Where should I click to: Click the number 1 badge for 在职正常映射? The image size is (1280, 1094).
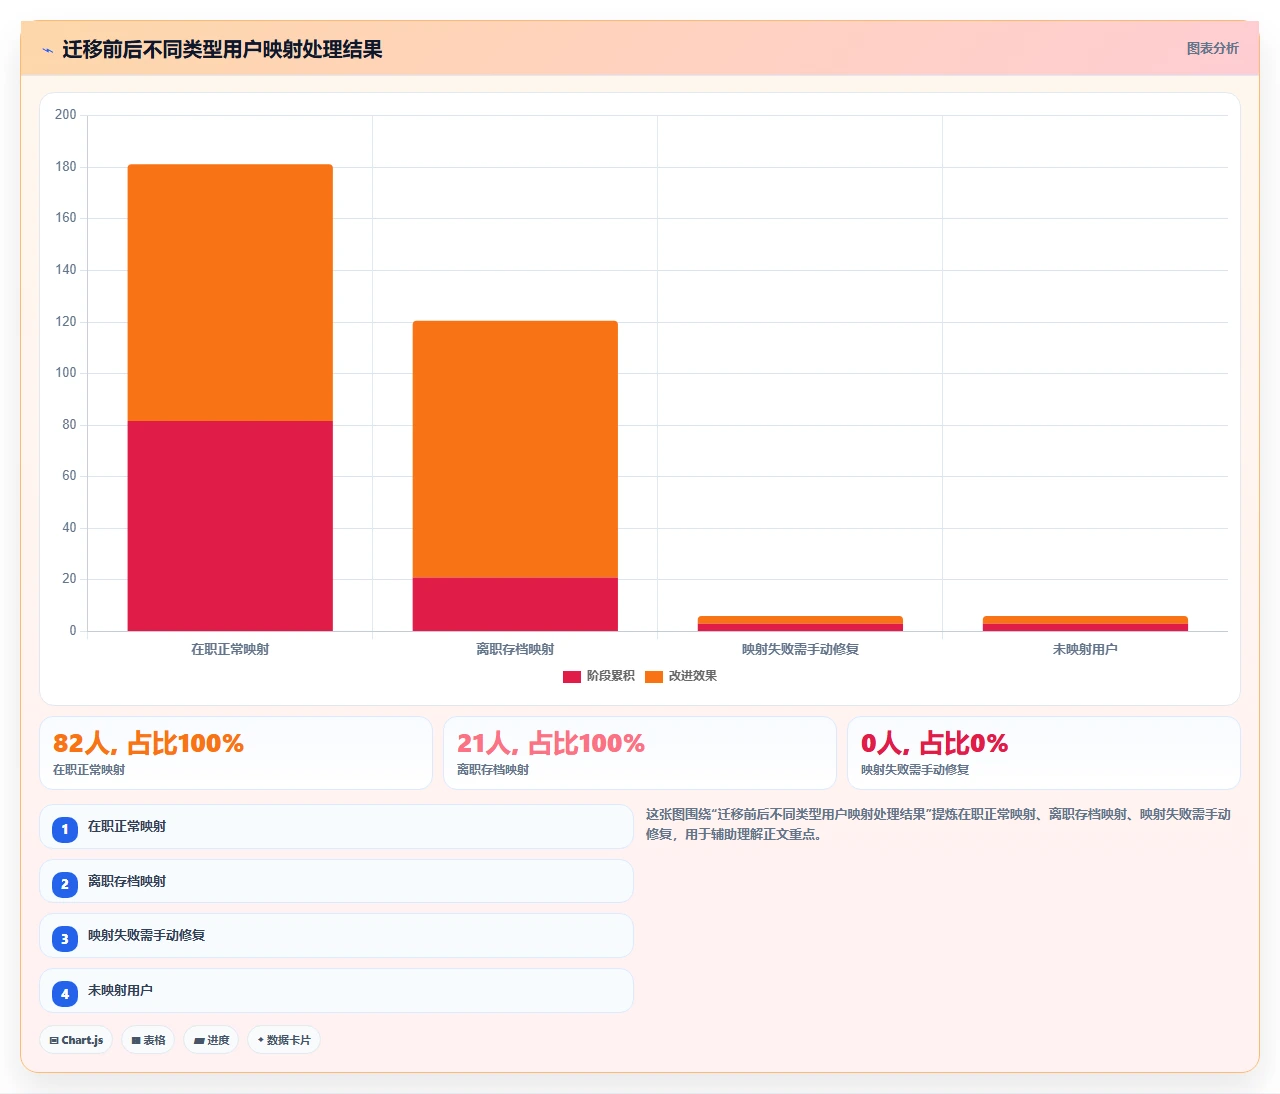click(65, 829)
